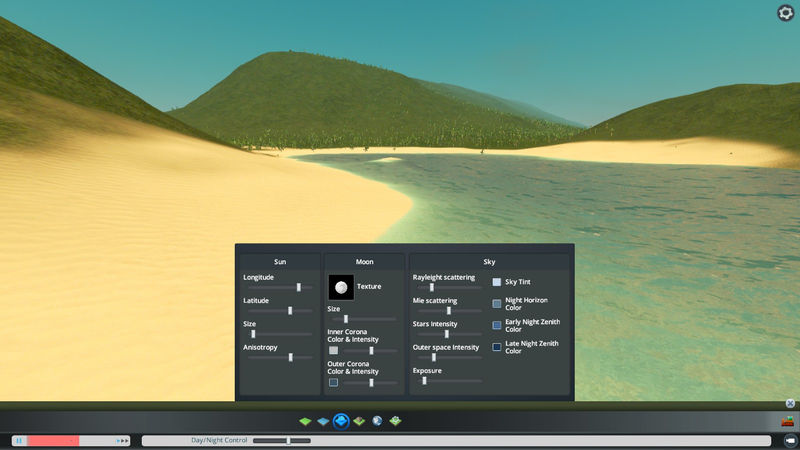Viewport: 800px width, 450px height.
Task: Click the Sun Longitude slider handle
Action: pos(298,287)
